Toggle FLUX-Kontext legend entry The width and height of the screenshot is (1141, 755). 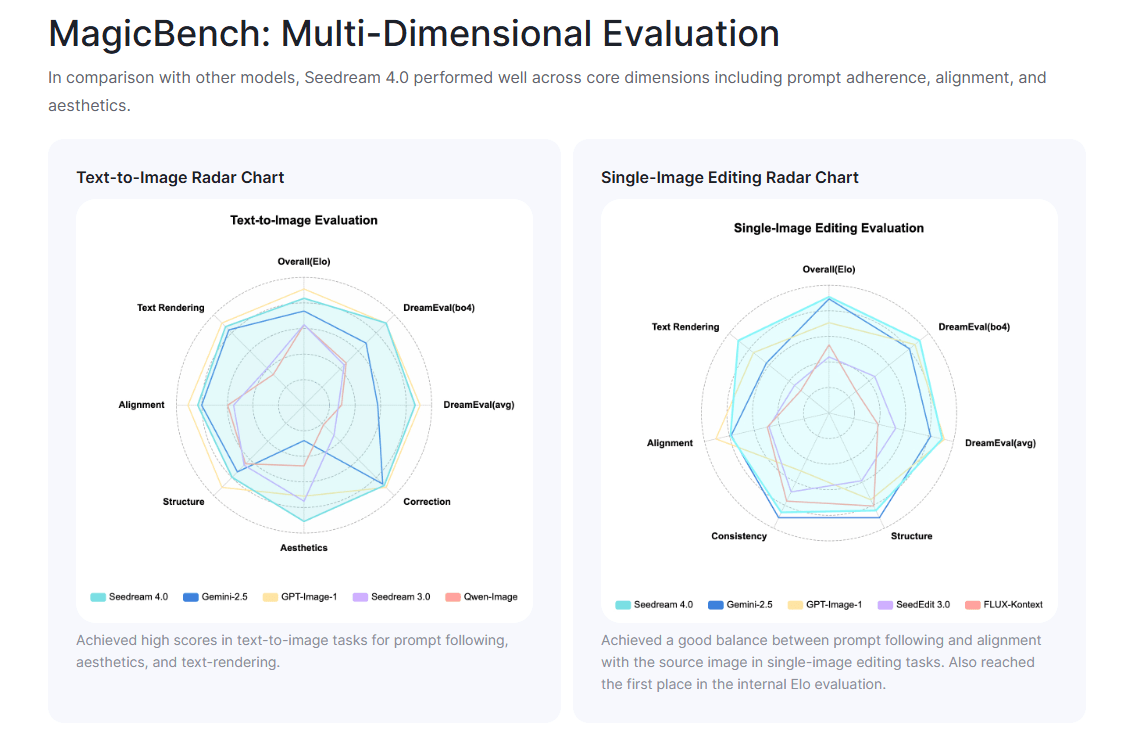pyautogui.click(x=1004, y=604)
